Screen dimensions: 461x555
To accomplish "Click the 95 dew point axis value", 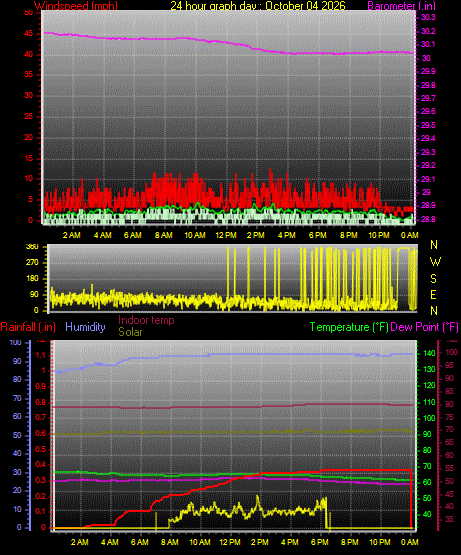I will pos(449,365).
